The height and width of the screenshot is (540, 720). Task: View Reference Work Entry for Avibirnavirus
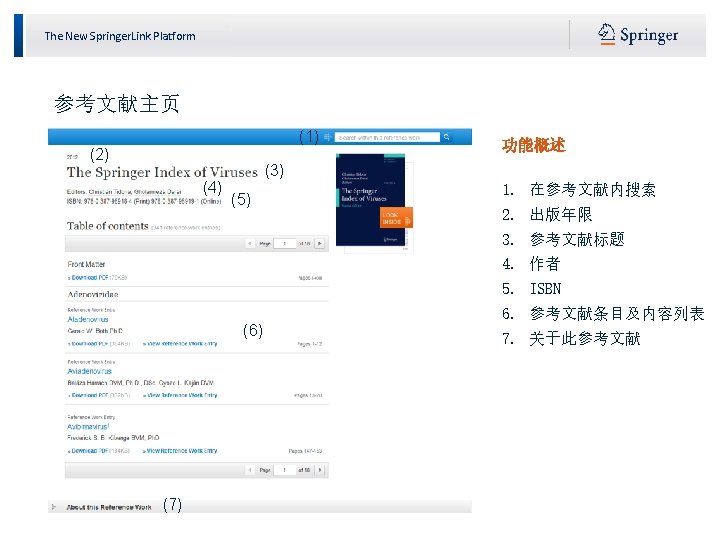tap(180, 451)
